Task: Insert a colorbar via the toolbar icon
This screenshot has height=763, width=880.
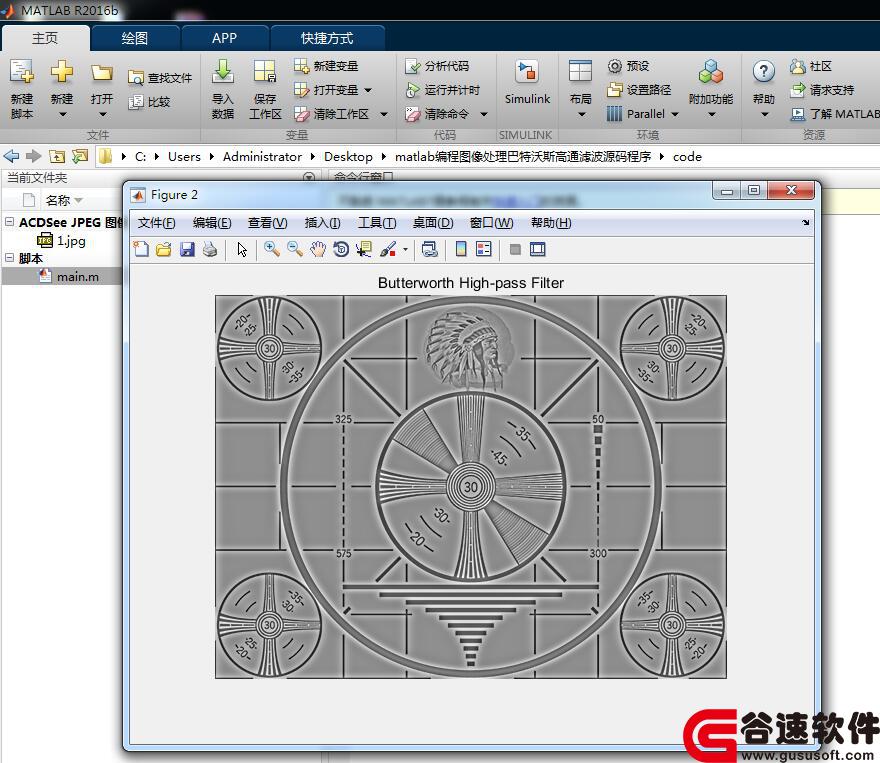Action: 461,249
